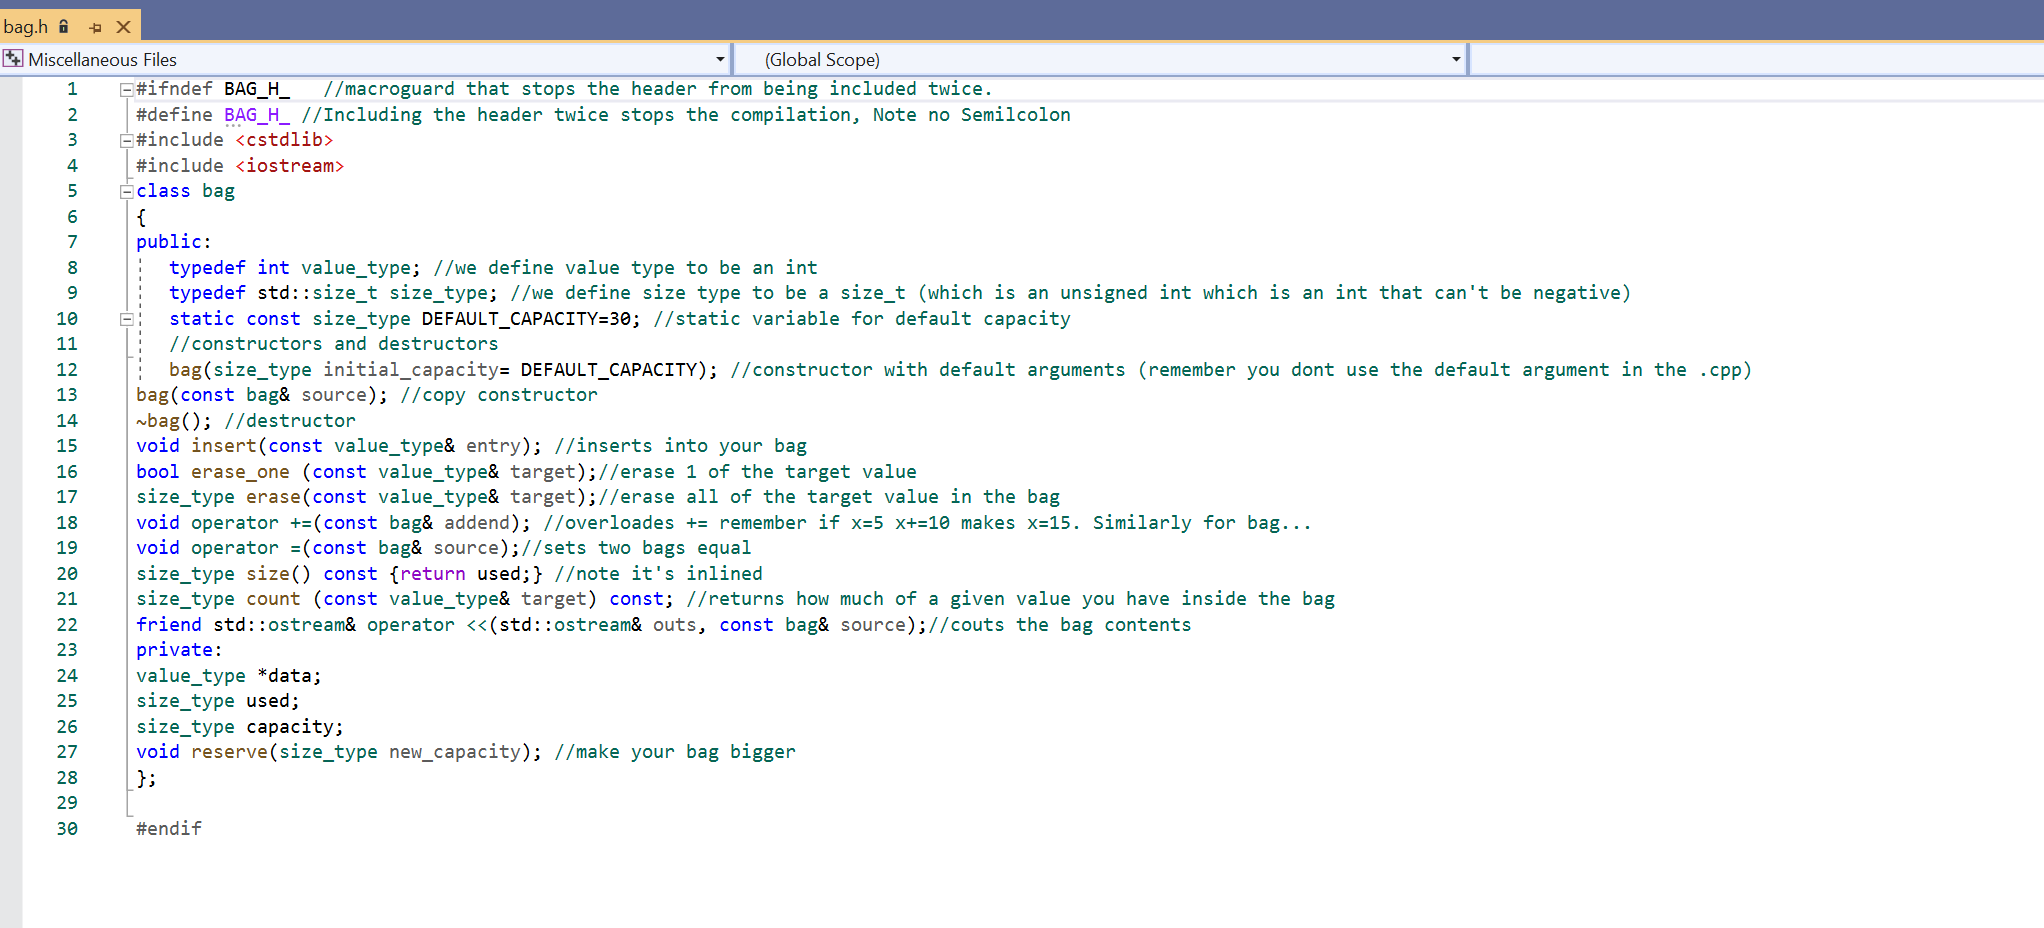Click line number 15 in the margin
The height and width of the screenshot is (928, 2044).
tap(67, 446)
